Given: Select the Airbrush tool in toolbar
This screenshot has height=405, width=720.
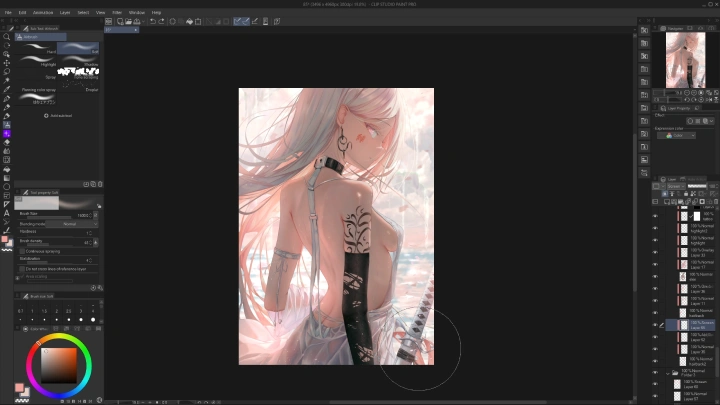Looking at the screenshot, I should tap(6, 125).
